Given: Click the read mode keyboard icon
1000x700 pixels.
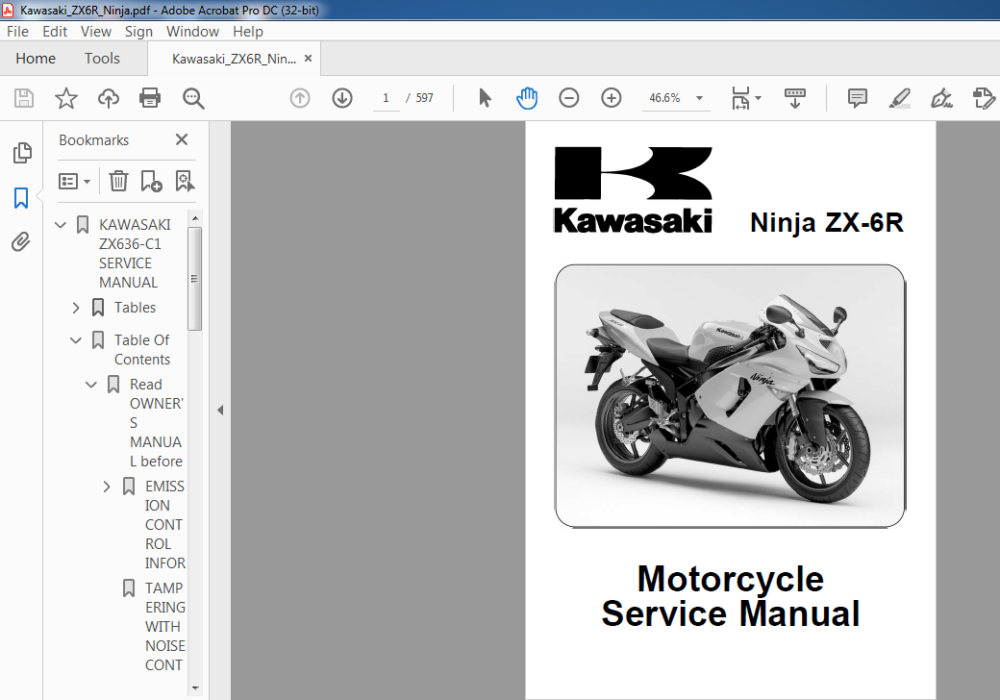Looking at the screenshot, I should 795,98.
